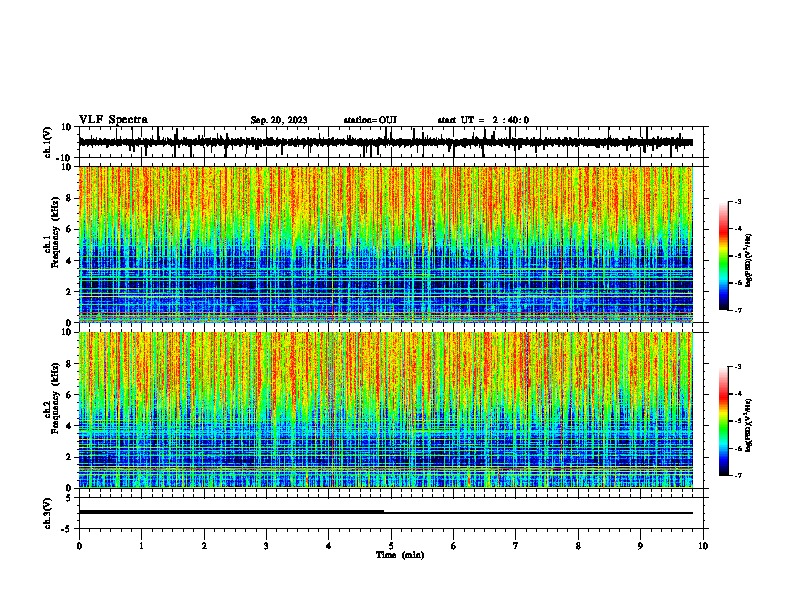Click inside the ch.1 spectrogram panel
The width and height of the screenshot is (792, 612).
386,244
